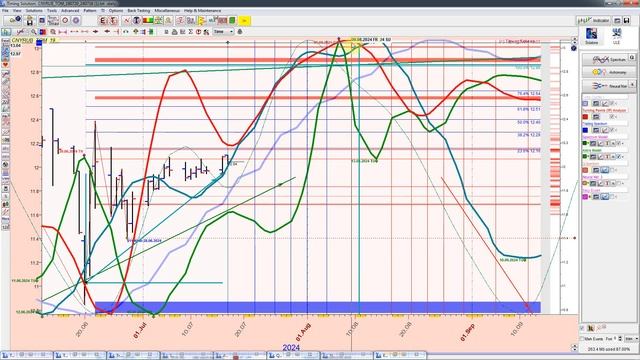Click the heart icon in left sidebar
Image resolution: width=640 pixels, height=360 pixels.
(x=5, y=65)
